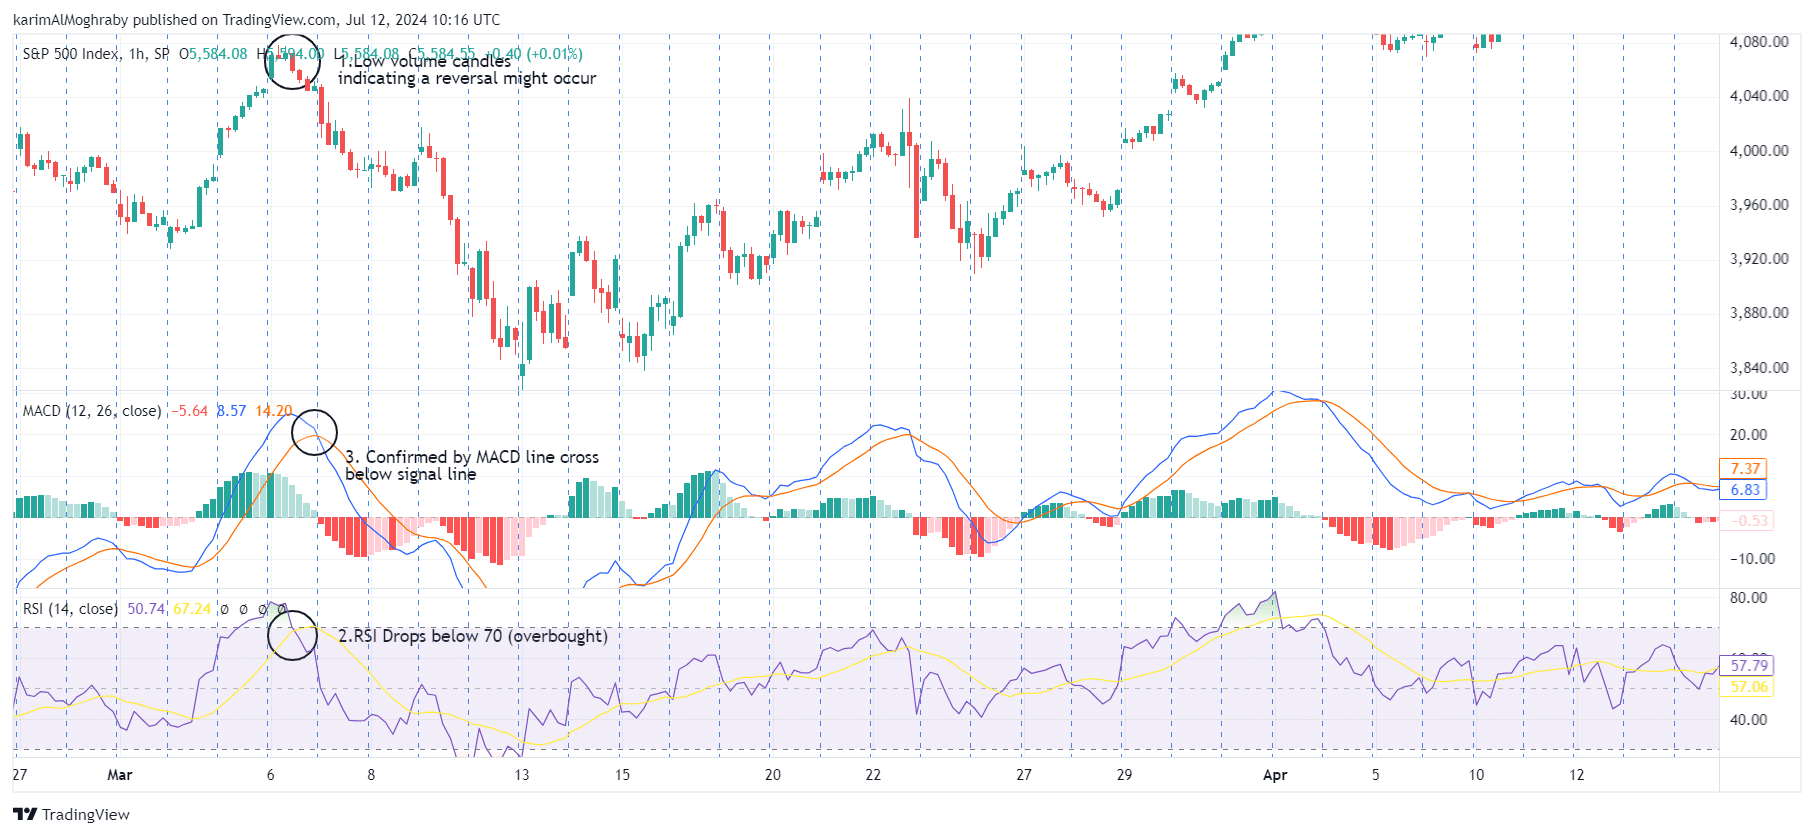Click the 15 date label on time axis

tap(622, 775)
